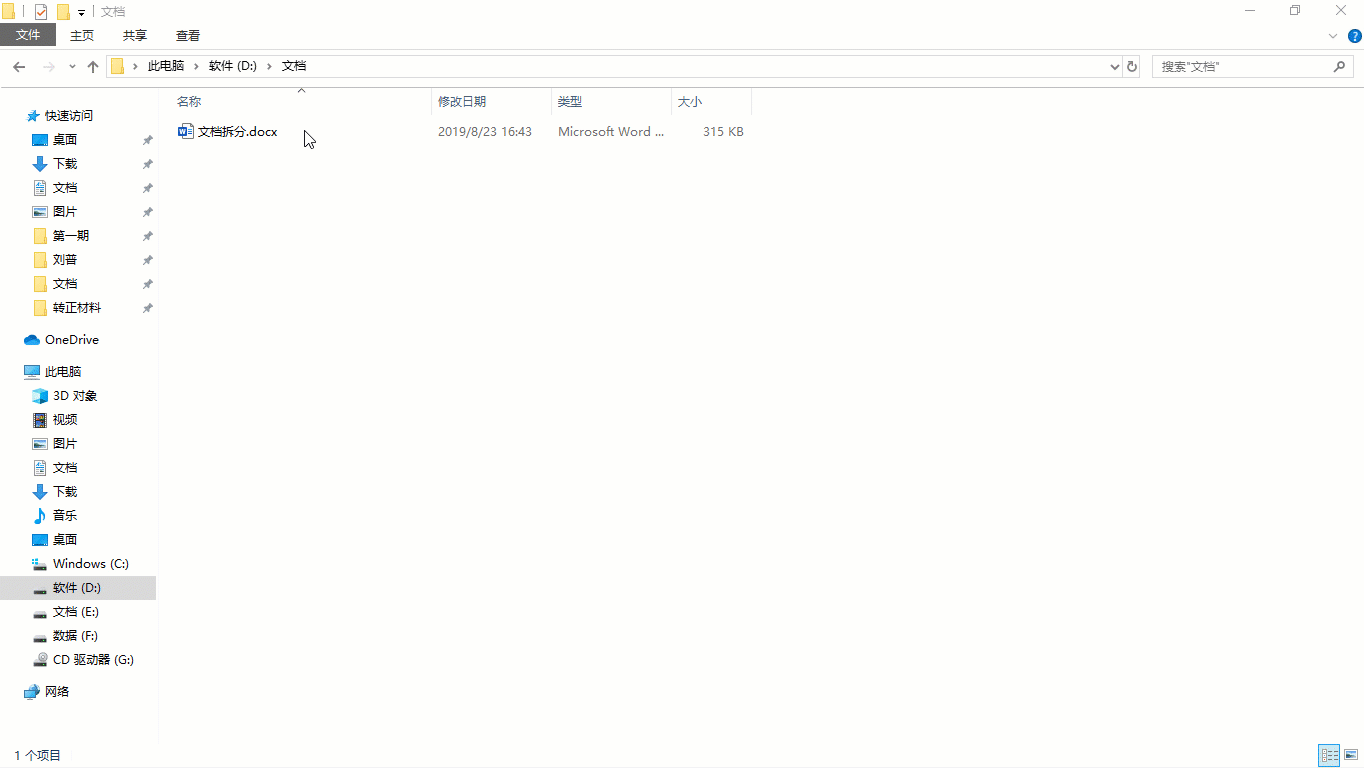Open recent locations dropdown arrow
This screenshot has width=1364, height=768.
point(72,67)
